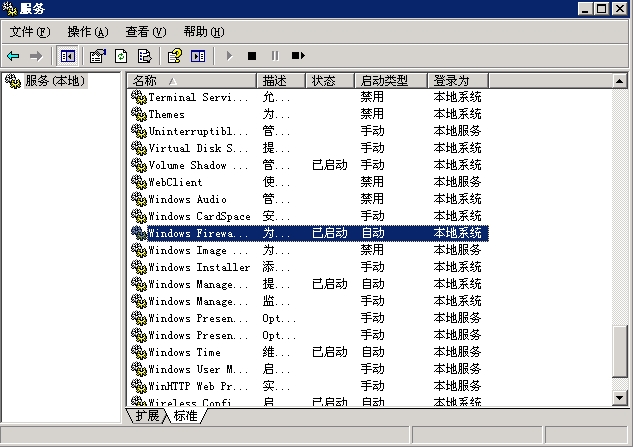Viewport: 633px width, 447px height.
Task: Click the Start Service play icon
Action: click(229, 56)
